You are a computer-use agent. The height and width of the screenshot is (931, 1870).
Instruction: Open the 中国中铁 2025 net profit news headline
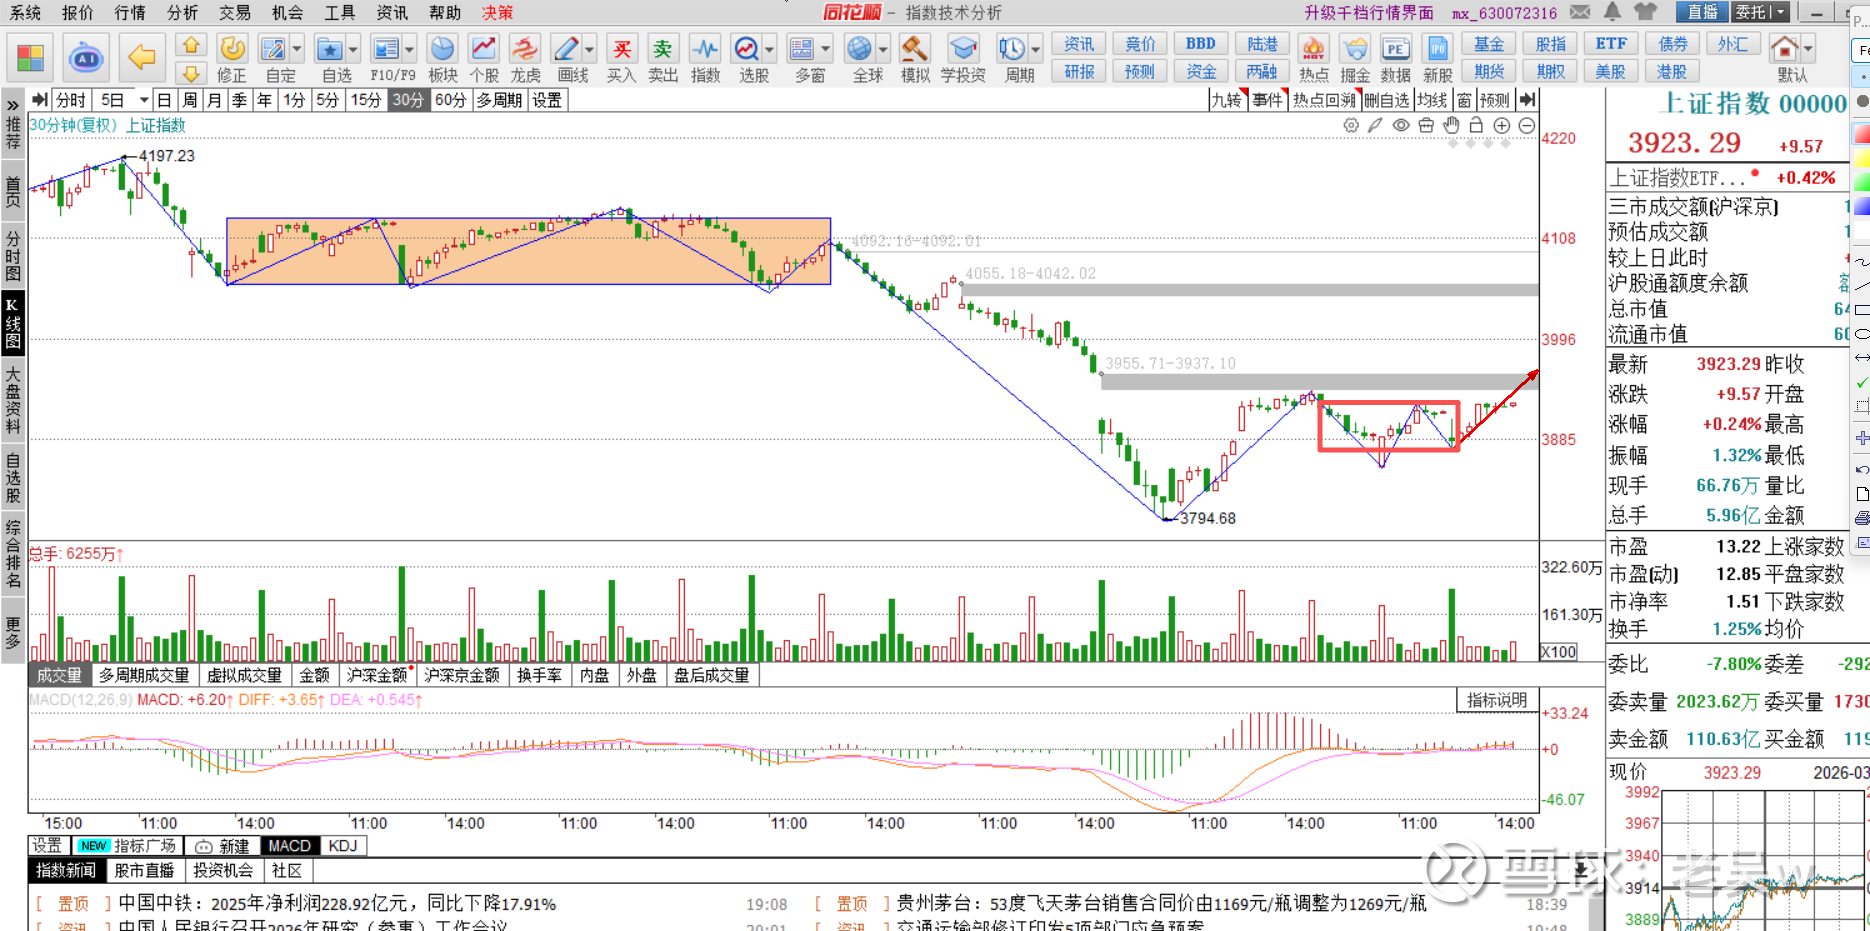point(337,904)
